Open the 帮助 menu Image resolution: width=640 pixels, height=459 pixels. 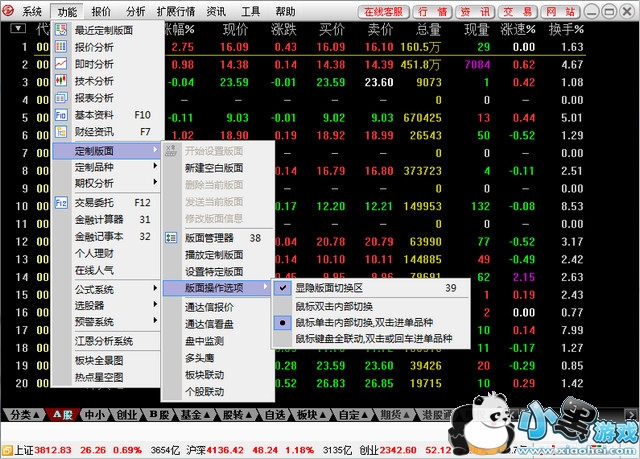(x=285, y=11)
